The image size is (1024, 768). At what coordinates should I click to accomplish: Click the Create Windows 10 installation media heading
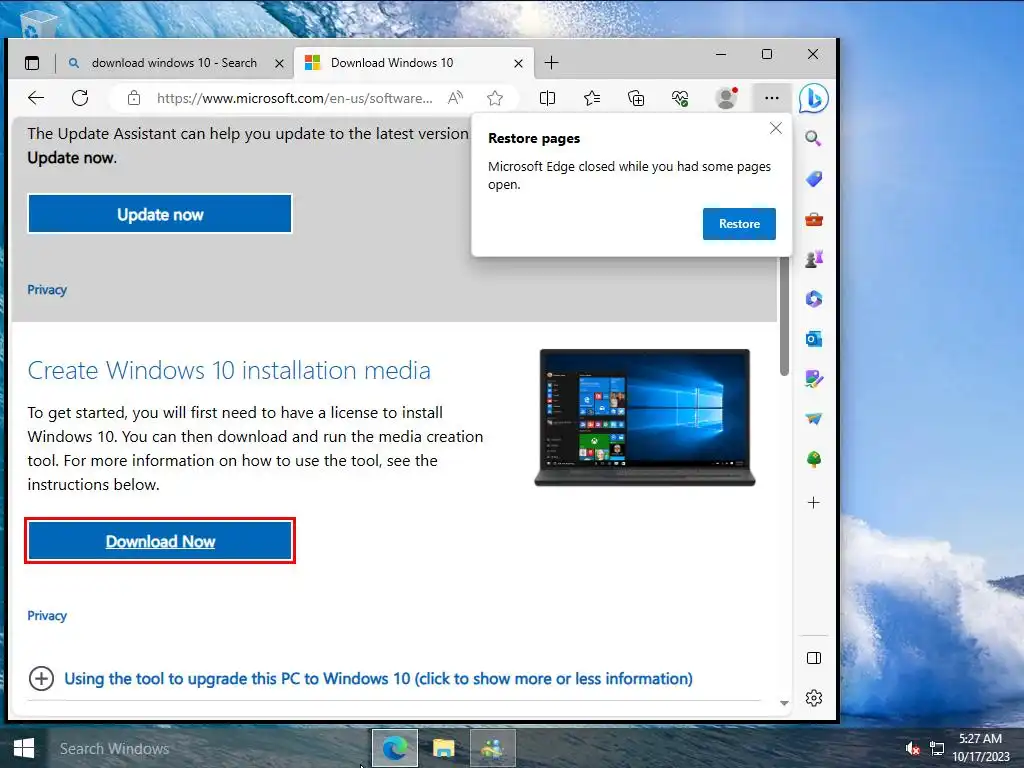[229, 370]
